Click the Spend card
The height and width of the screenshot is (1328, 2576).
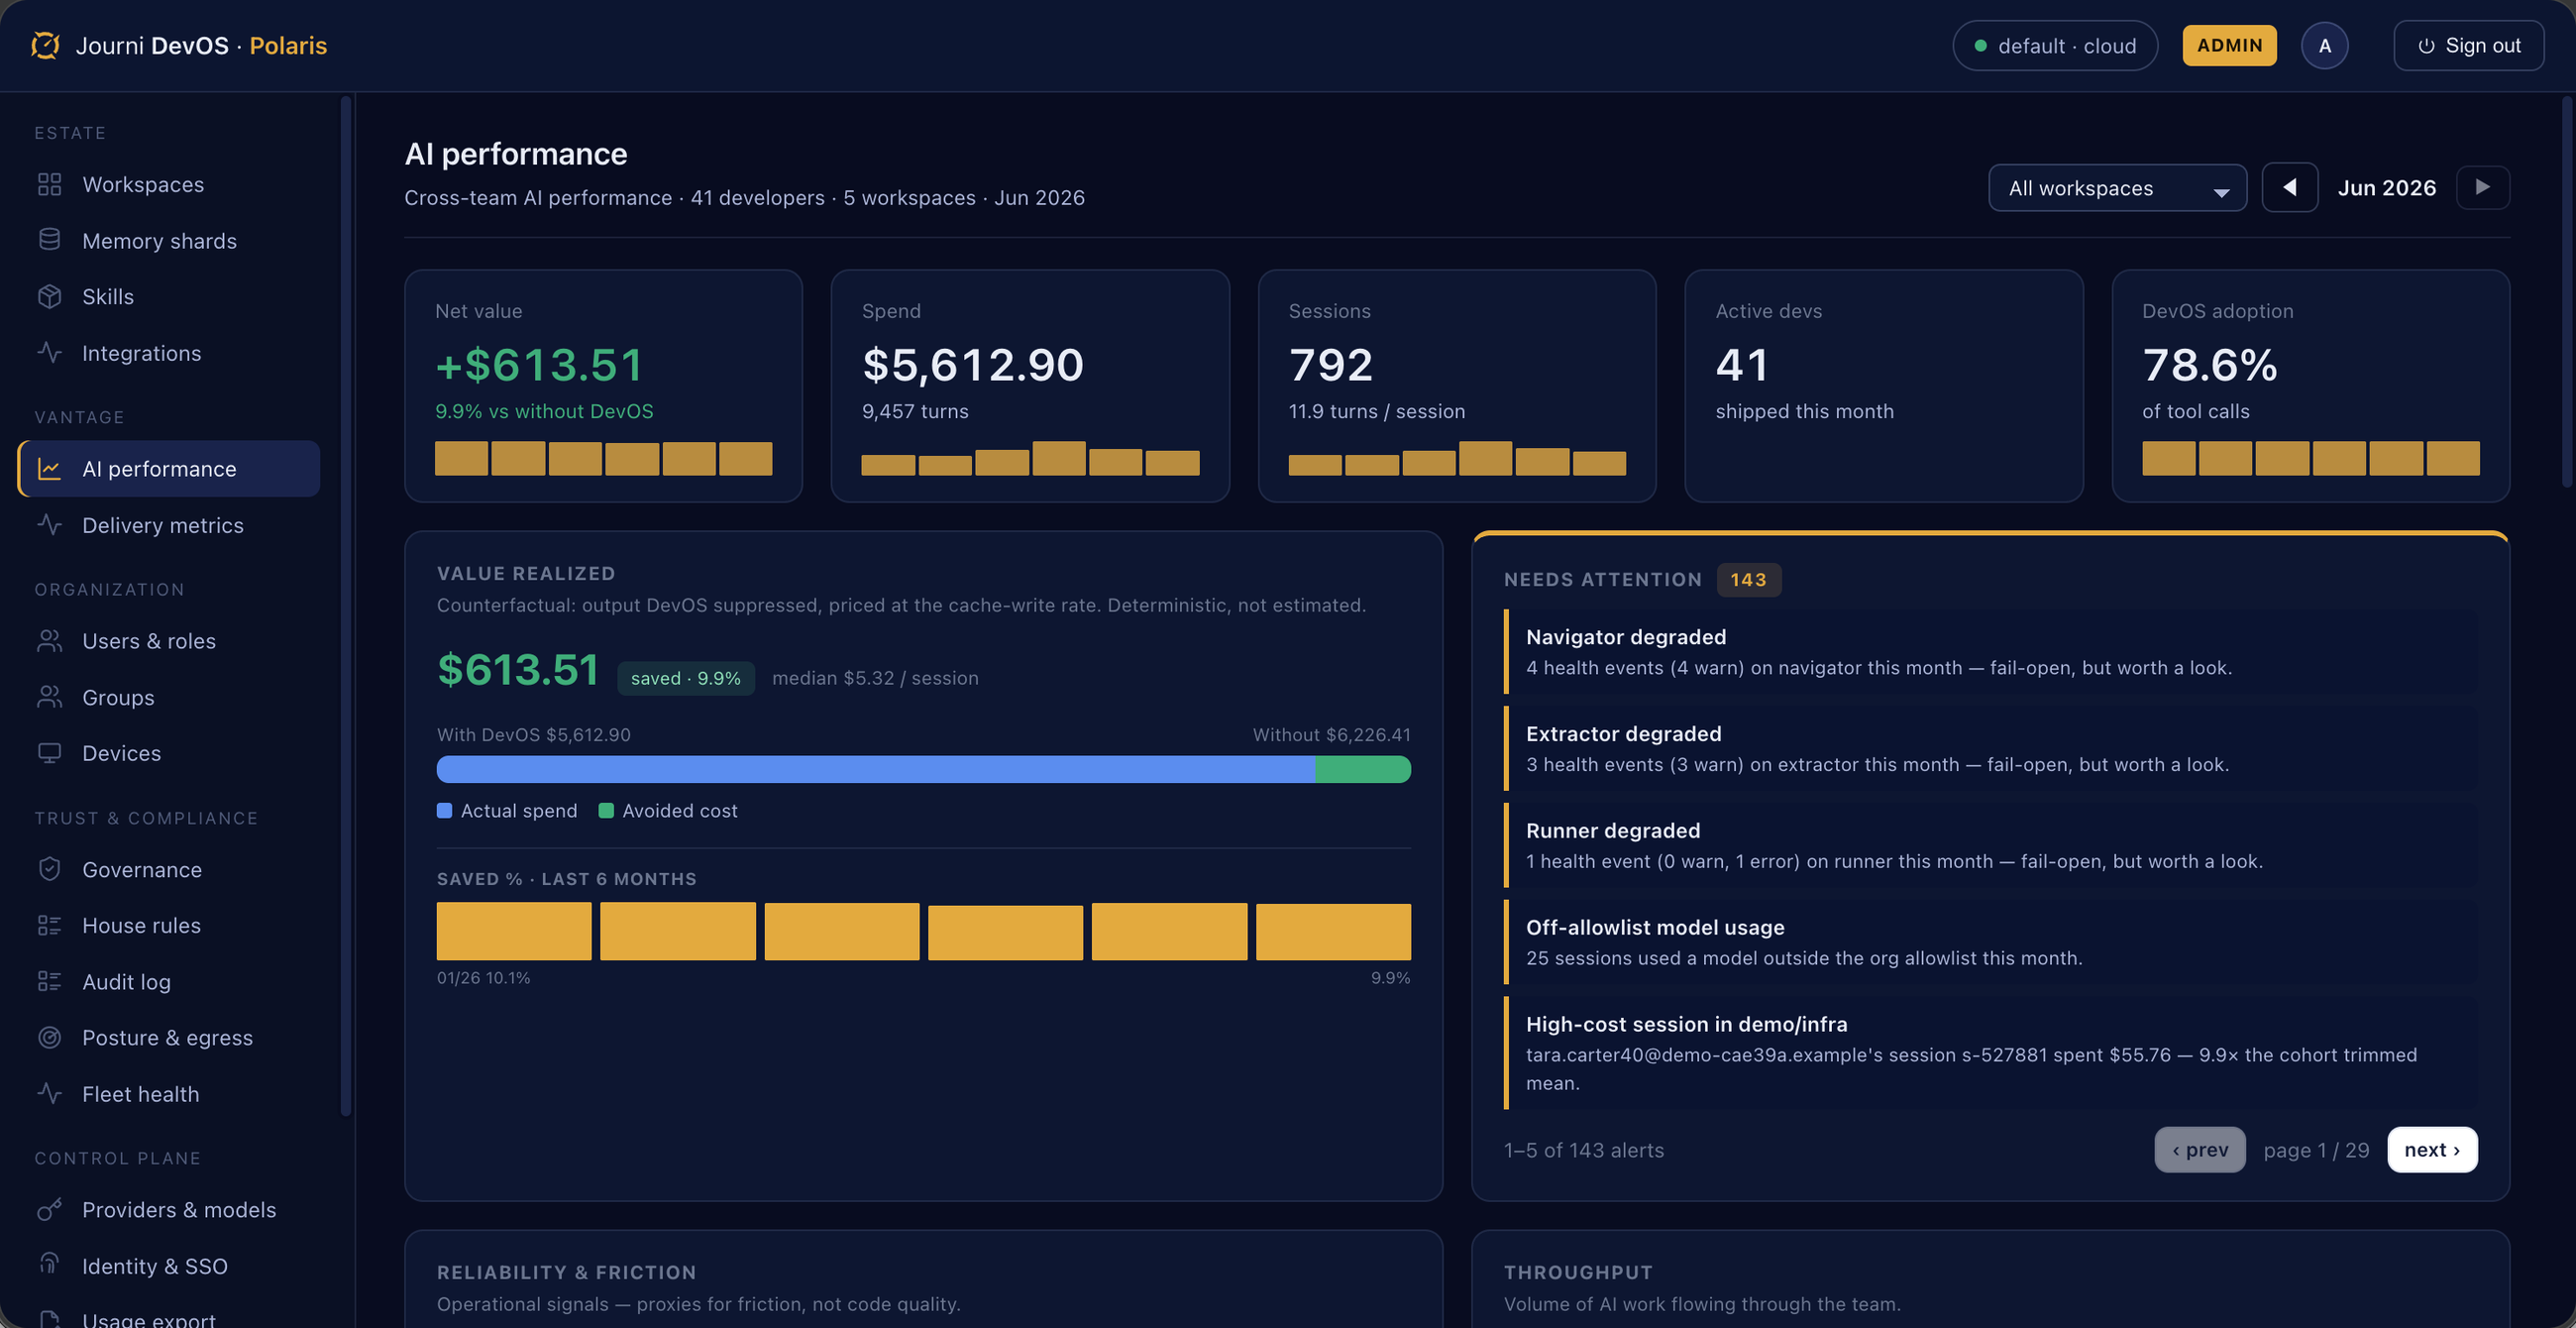1030,386
